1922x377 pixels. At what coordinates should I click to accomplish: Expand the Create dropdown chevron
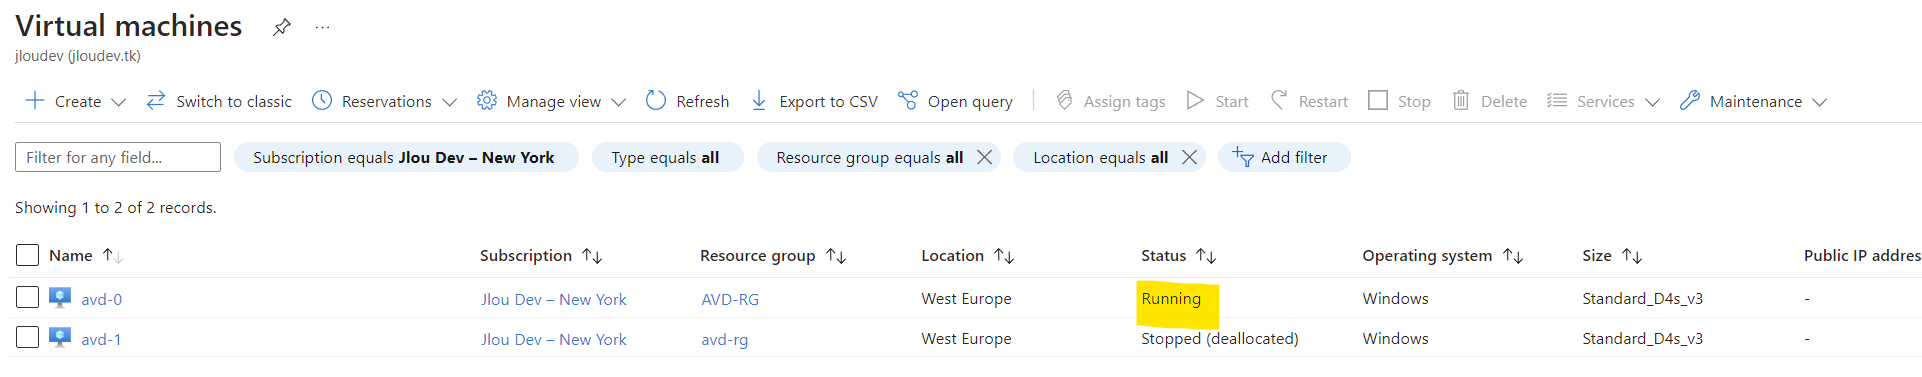tap(118, 102)
